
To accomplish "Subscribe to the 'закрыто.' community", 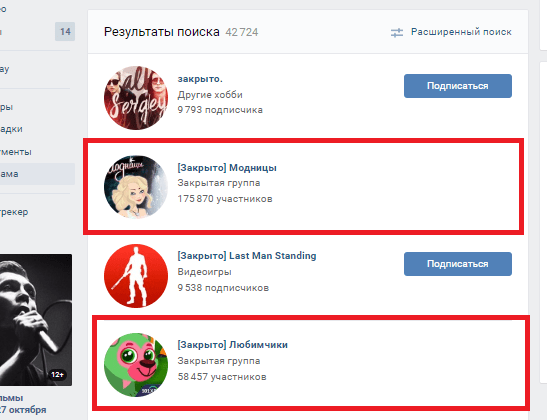I will point(458,86).
